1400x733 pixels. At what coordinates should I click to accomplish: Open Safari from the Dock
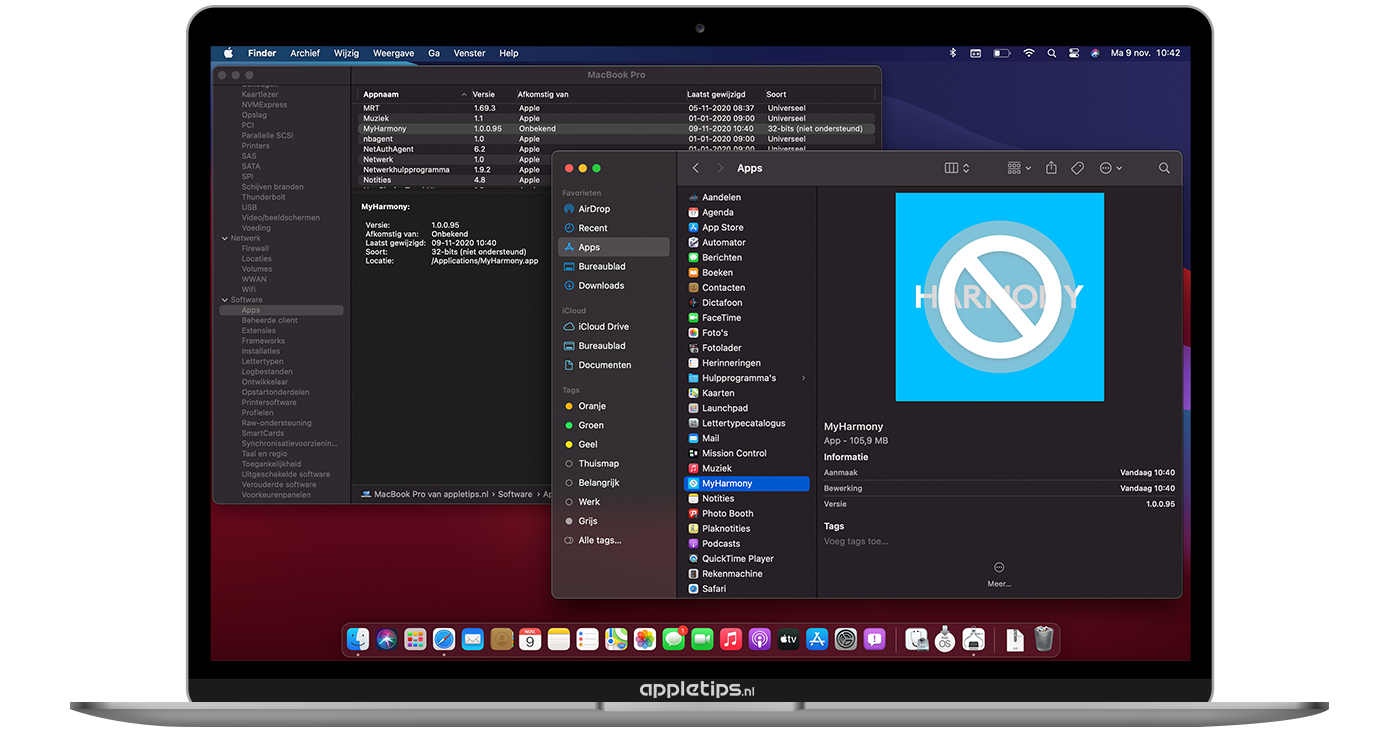[x=444, y=639]
